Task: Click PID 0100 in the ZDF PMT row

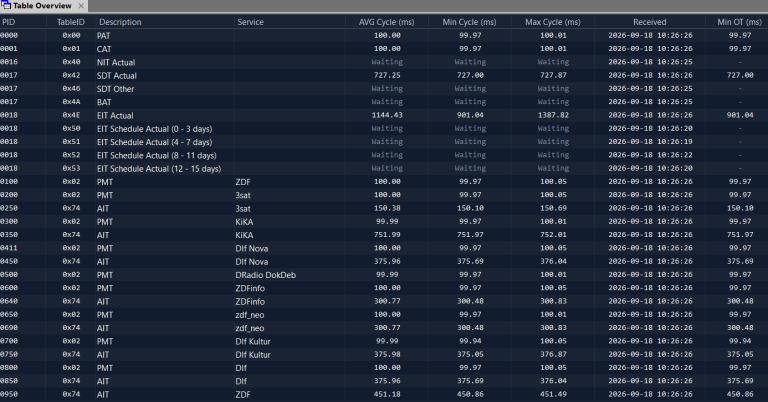Action: coord(9,182)
